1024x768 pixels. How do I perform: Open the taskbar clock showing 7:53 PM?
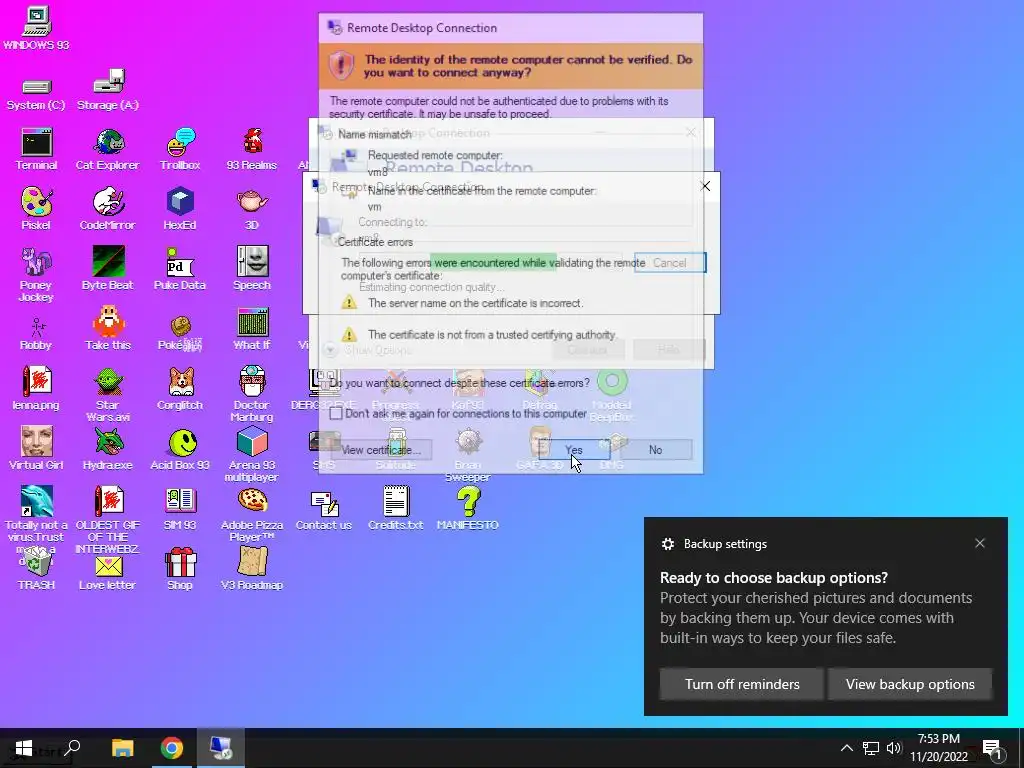pyautogui.click(x=939, y=748)
